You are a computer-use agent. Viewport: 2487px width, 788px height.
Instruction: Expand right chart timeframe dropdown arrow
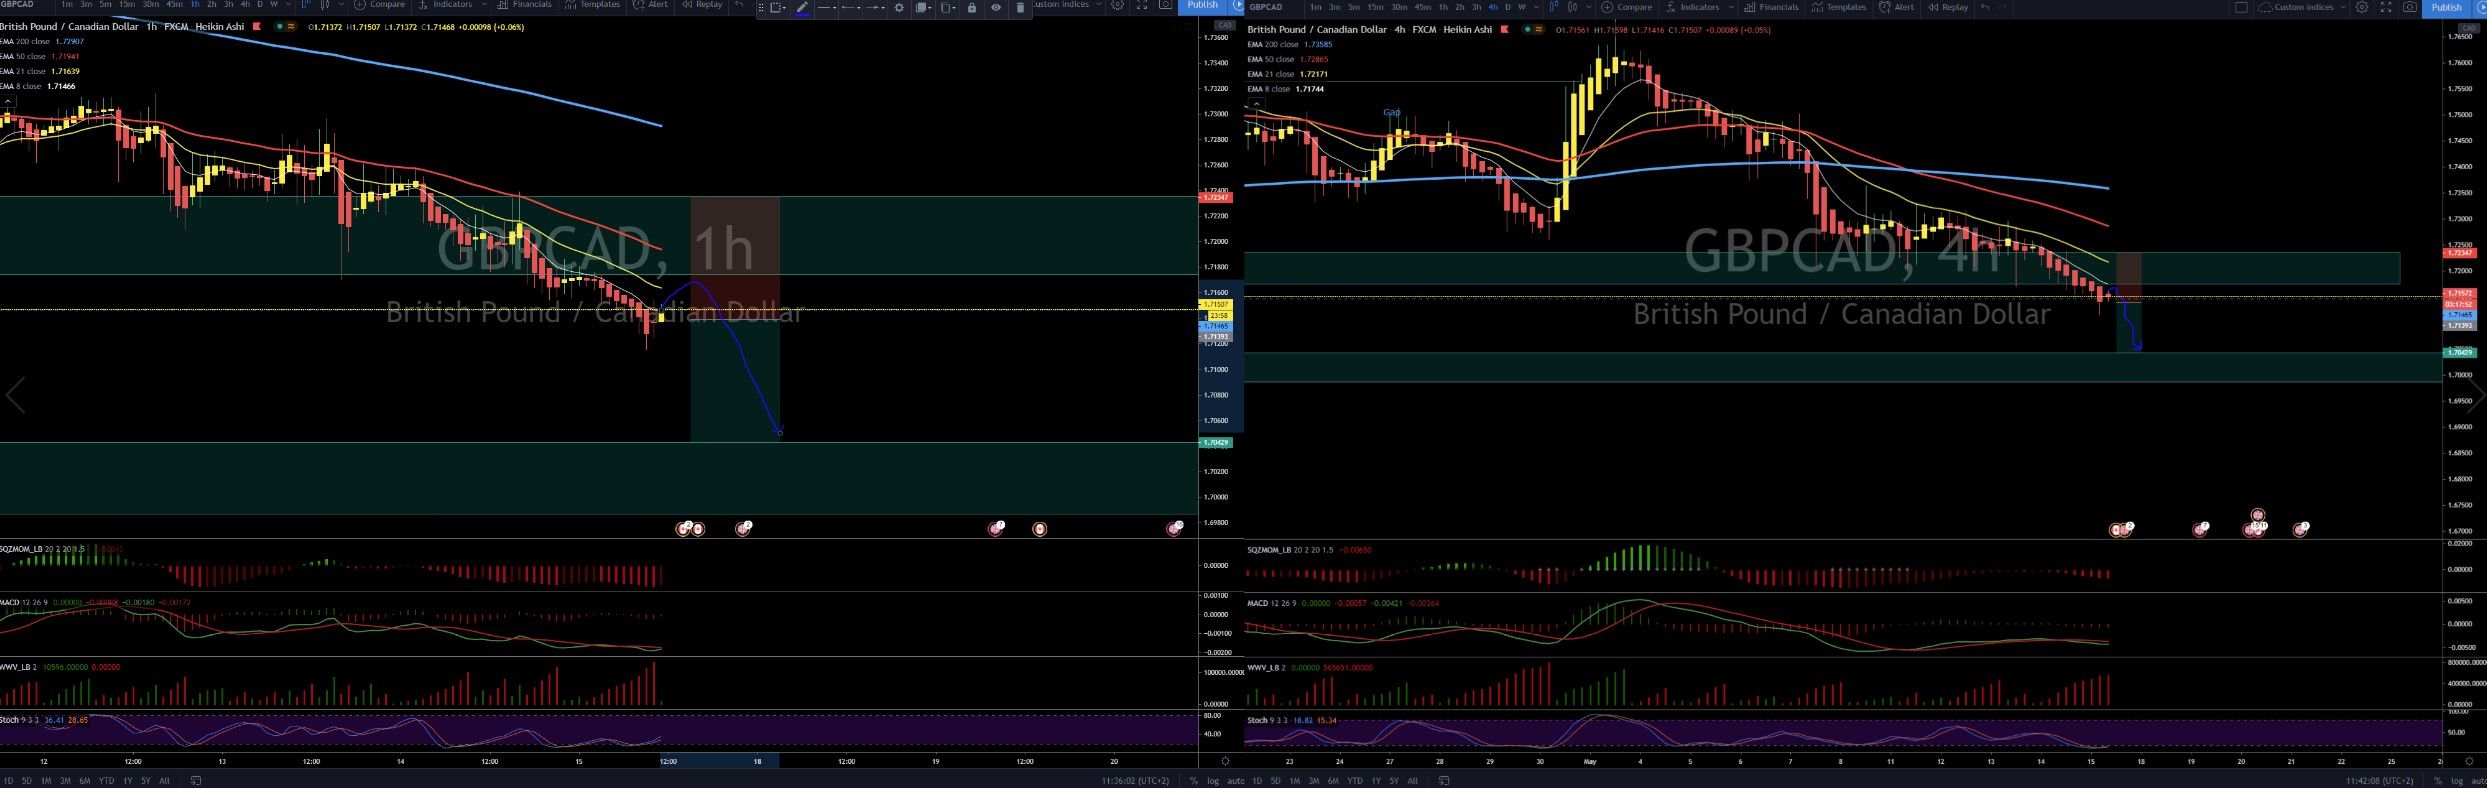tap(1536, 7)
